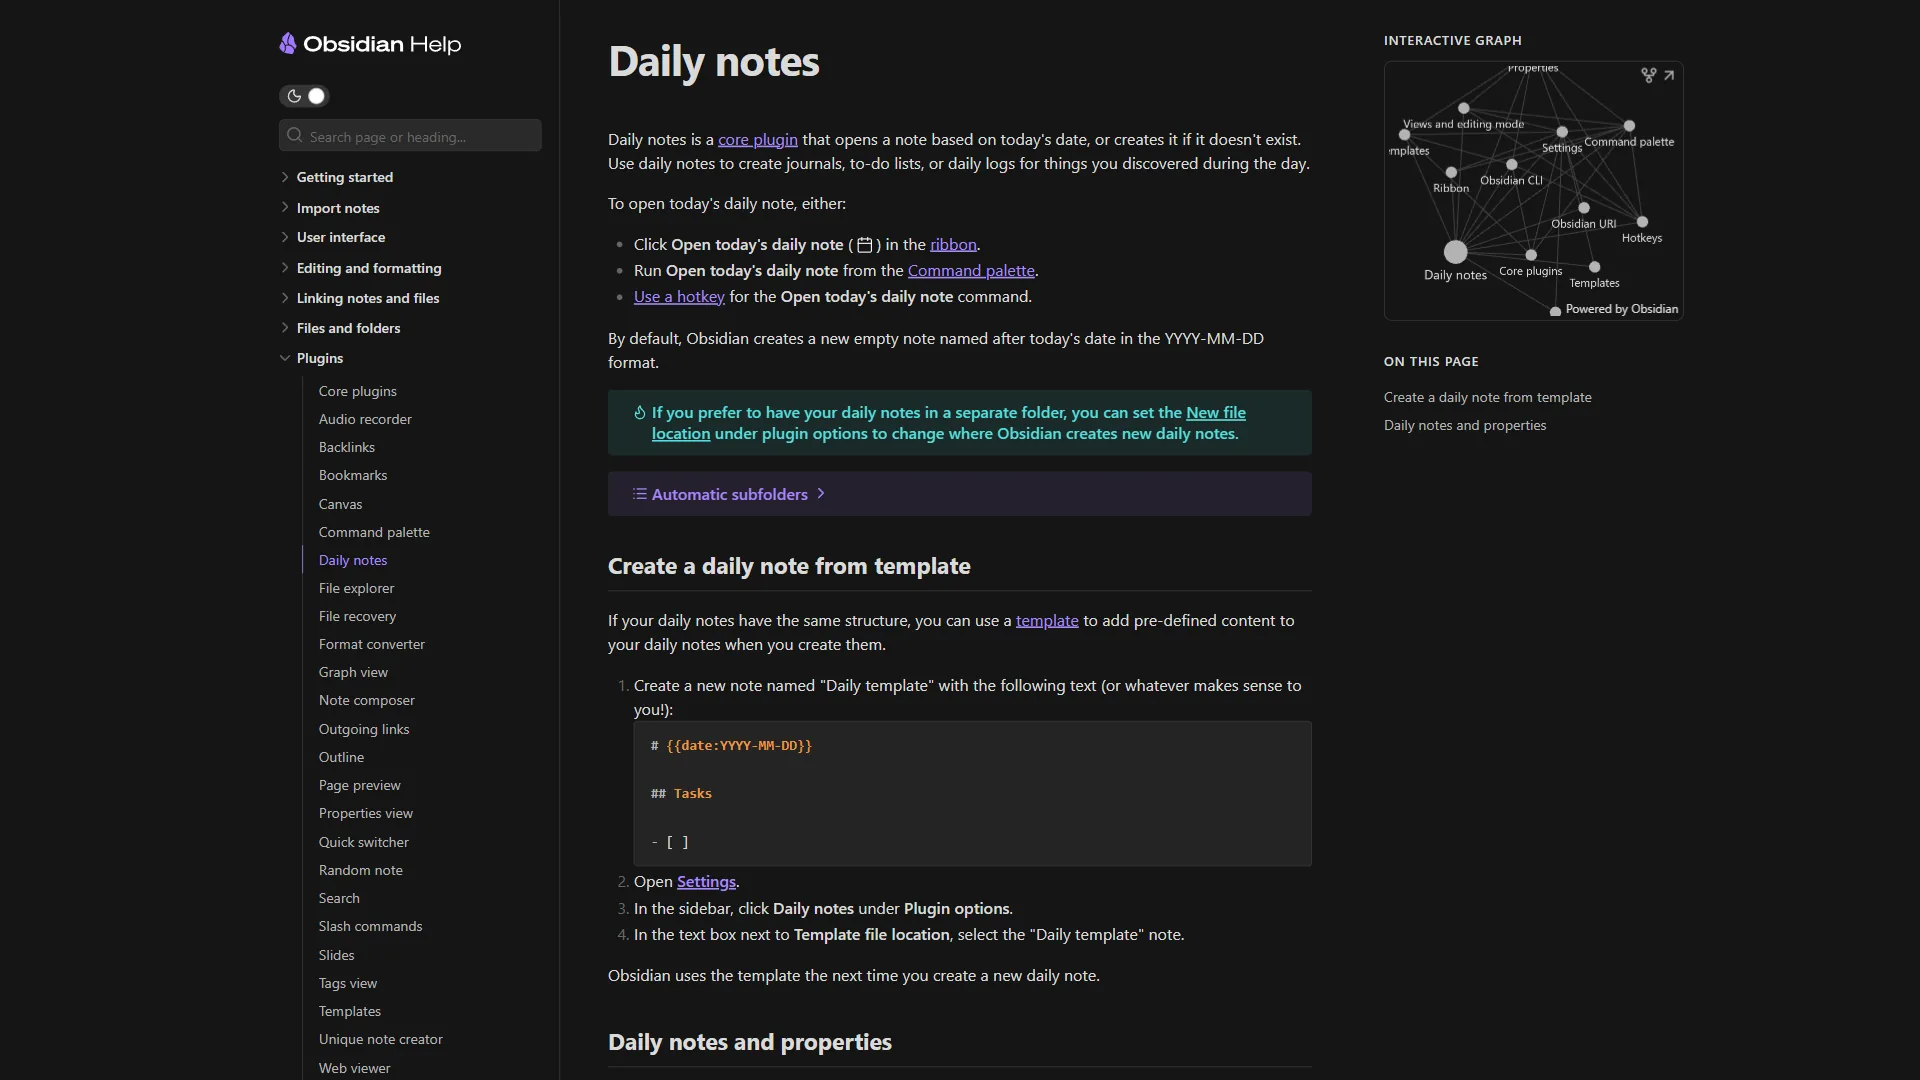Click the search page or heading field
Image resolution: width=1920 pixels, height=1080 pixels.
tap(410, 136)
